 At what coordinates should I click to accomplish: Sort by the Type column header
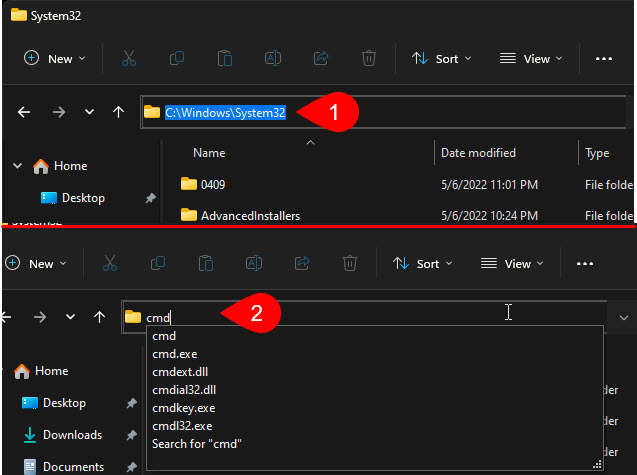coord(597,153)
